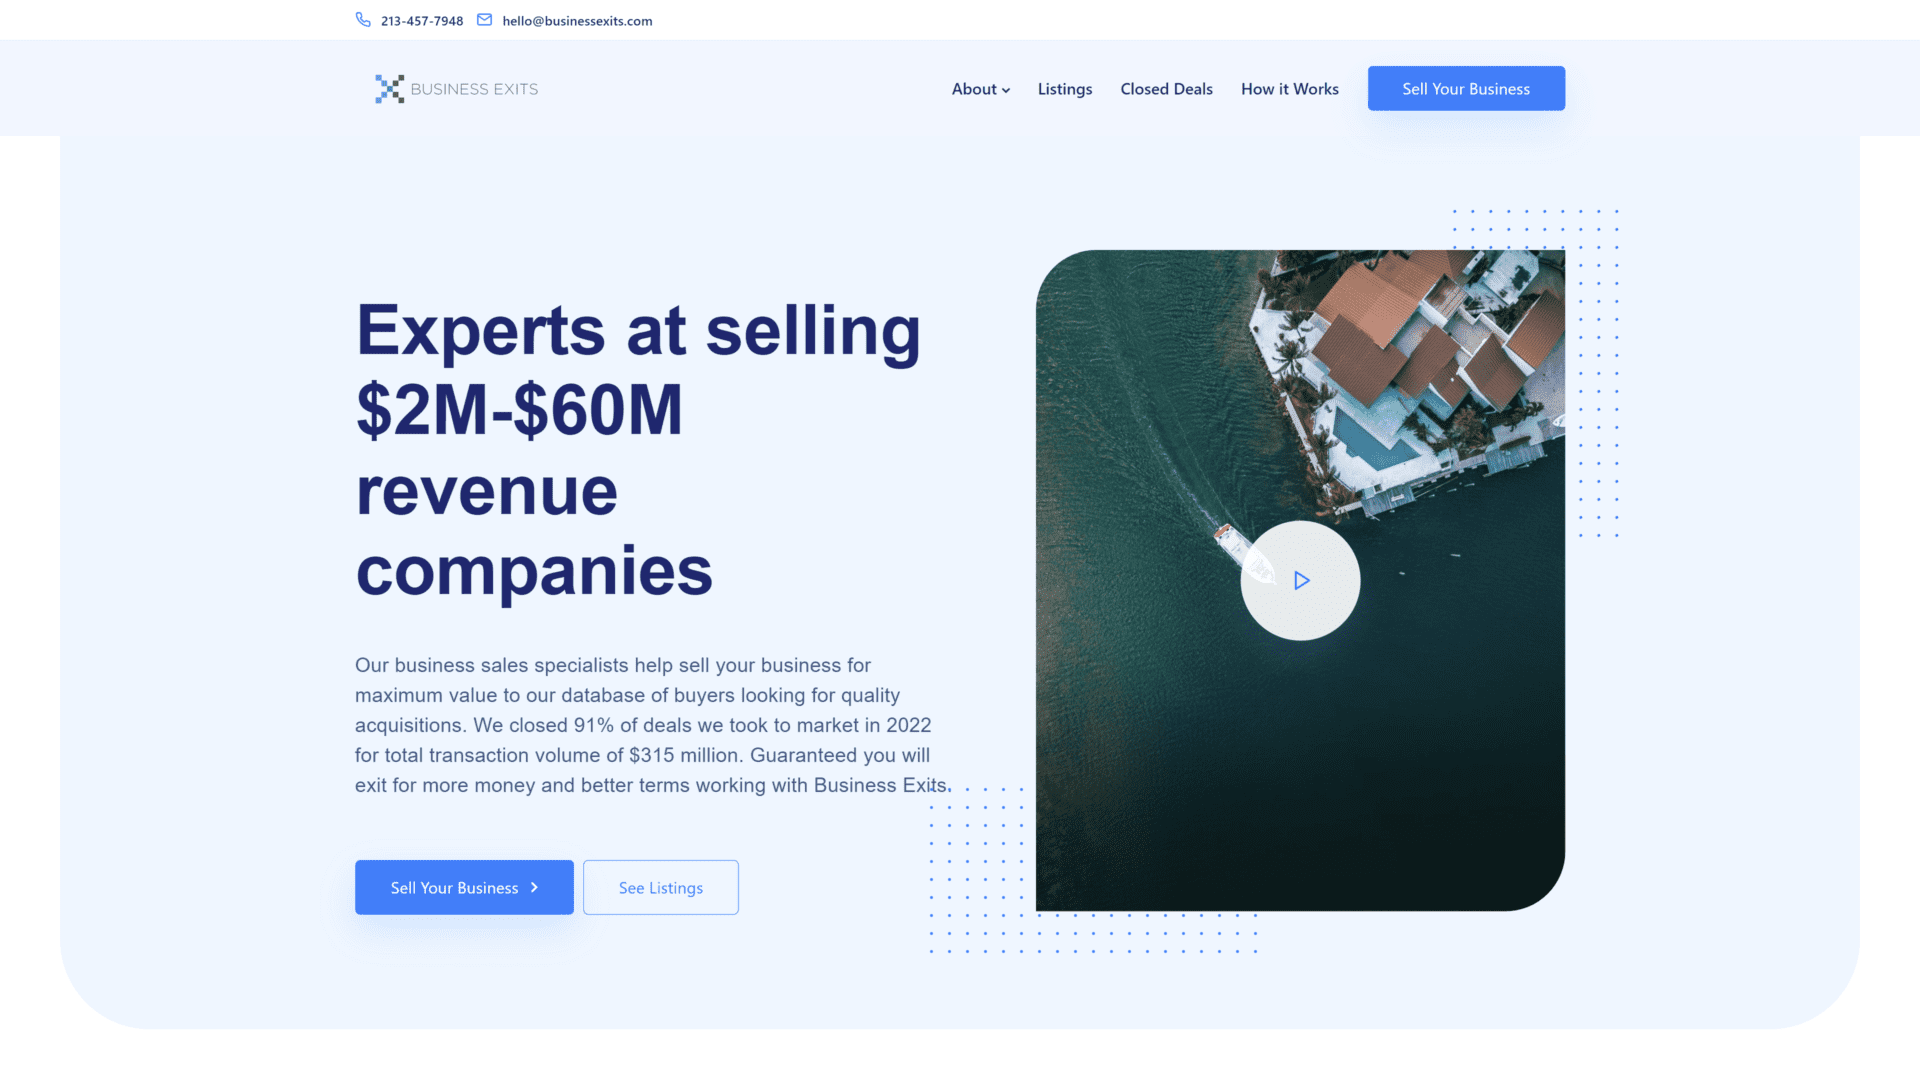Expand the About dropdown menu
Image resolution: width=1920 pixels, height=1080 pixels.
[x=981, y=88]
